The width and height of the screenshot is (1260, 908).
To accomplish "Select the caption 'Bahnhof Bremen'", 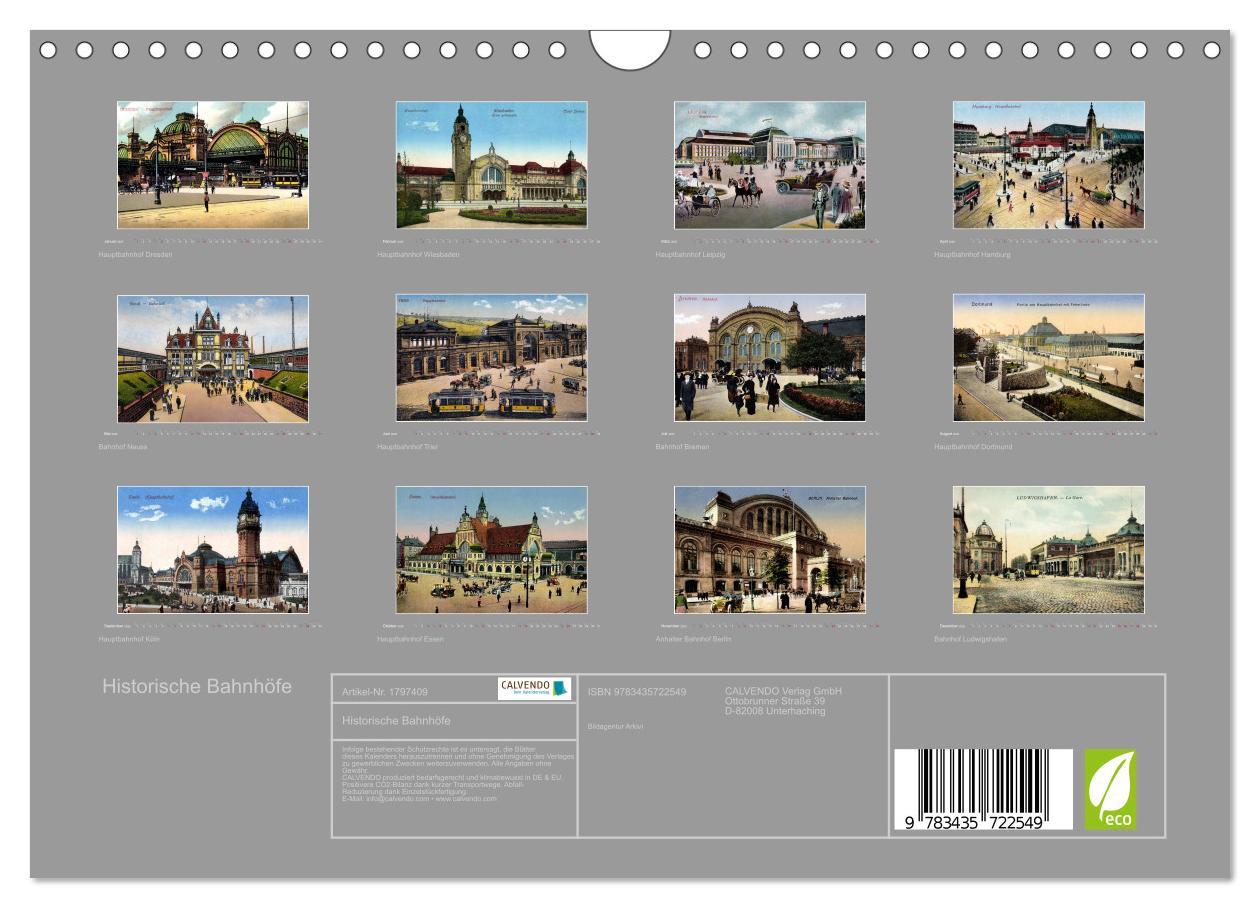I will pos(682,447).
